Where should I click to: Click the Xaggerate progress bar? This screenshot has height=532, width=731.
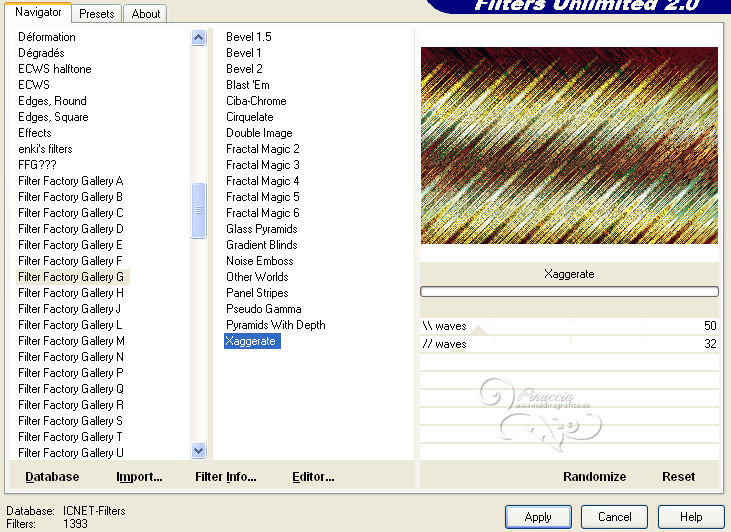569,292
